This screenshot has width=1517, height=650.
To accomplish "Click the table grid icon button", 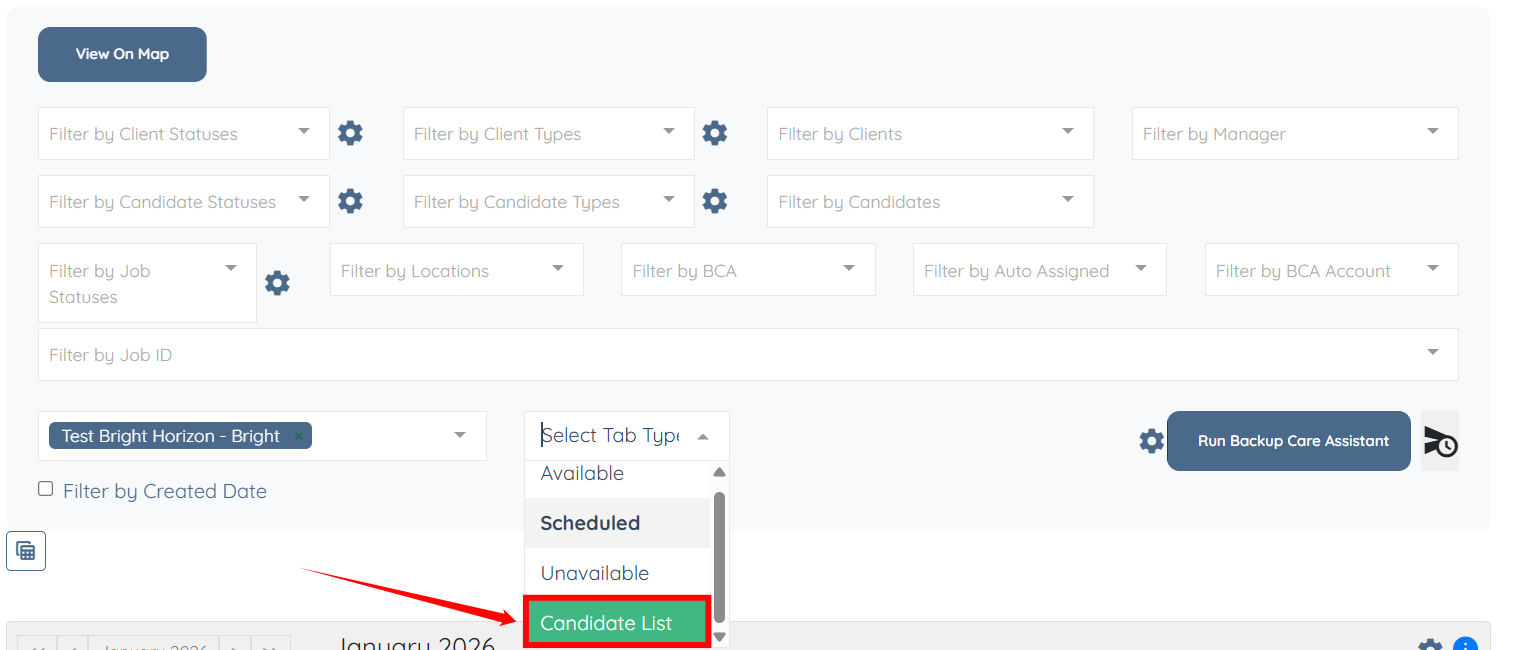I will tap(26, 551).
